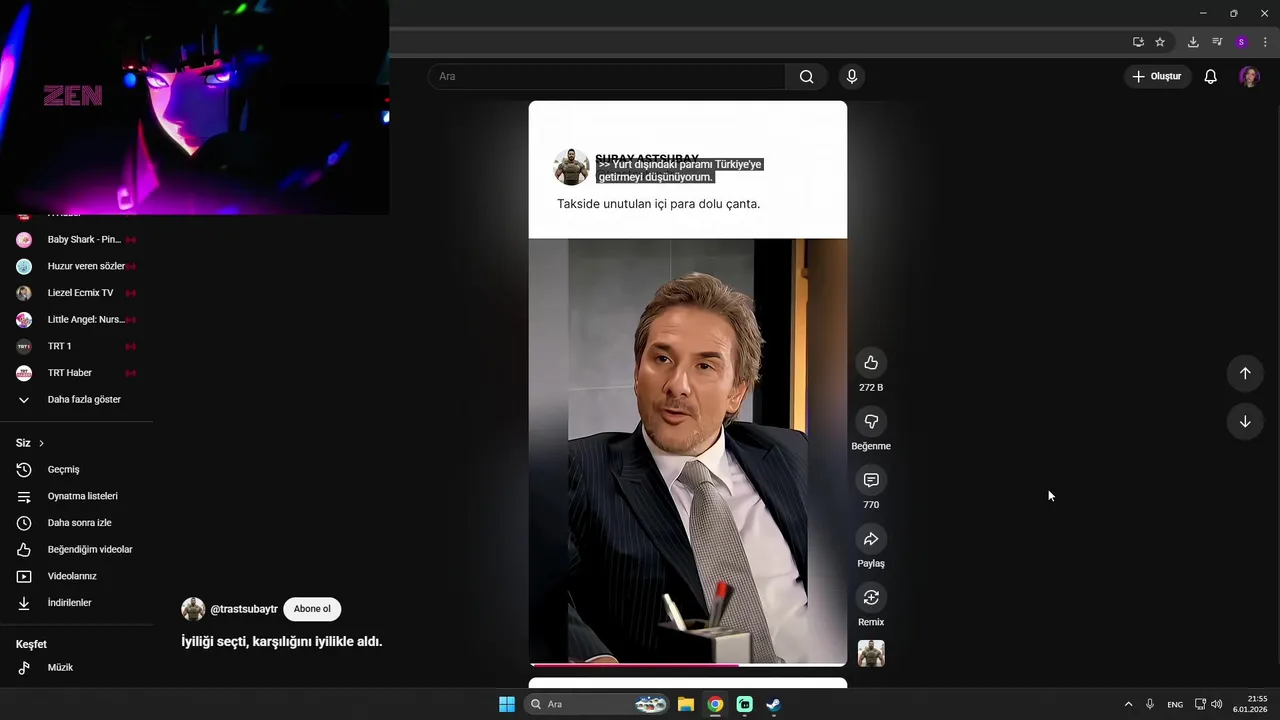Open Chrome media controls icon
The height and width of the screenshot is (720, 1280).
[1217, 42]
